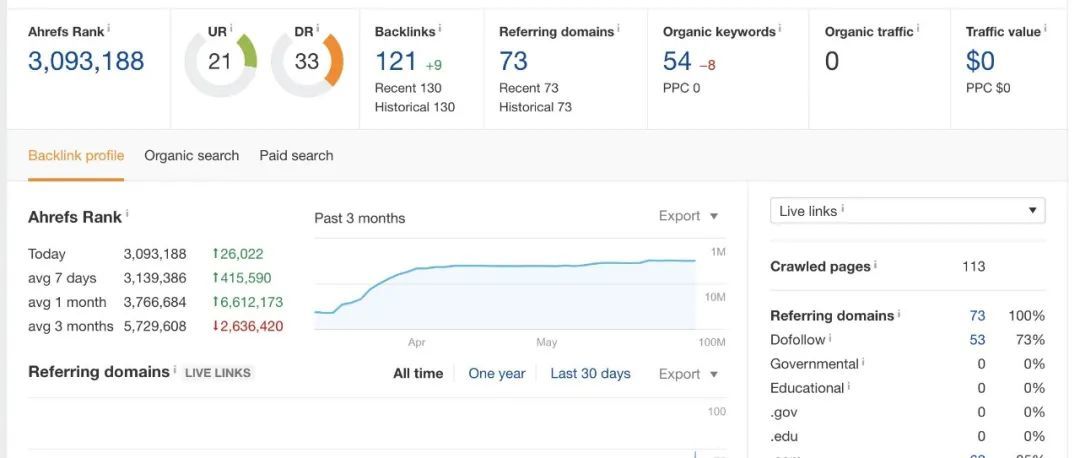Click info icon next to Ahrefs Rank header
Screen dimensions: 1080x458
tap(109, 28)
